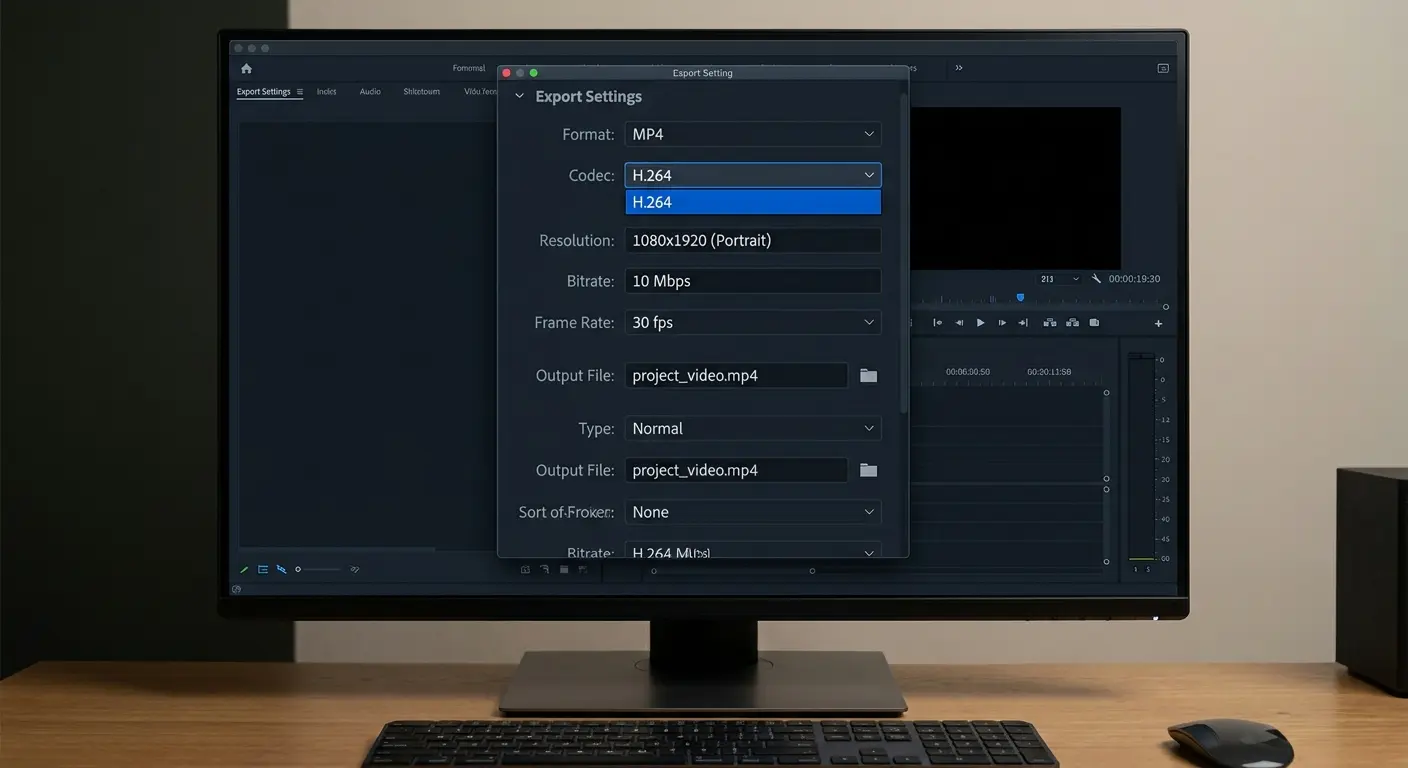Click timeline ruler label 00:06:30.50
Viewport: 1408px width, 768px height.
coord(968,372)
